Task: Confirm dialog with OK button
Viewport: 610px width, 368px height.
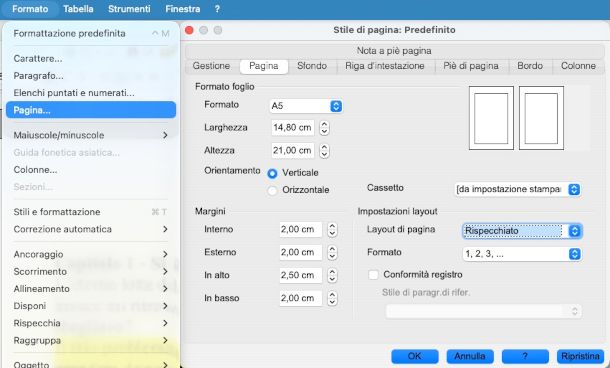Action: click(415, 356)
